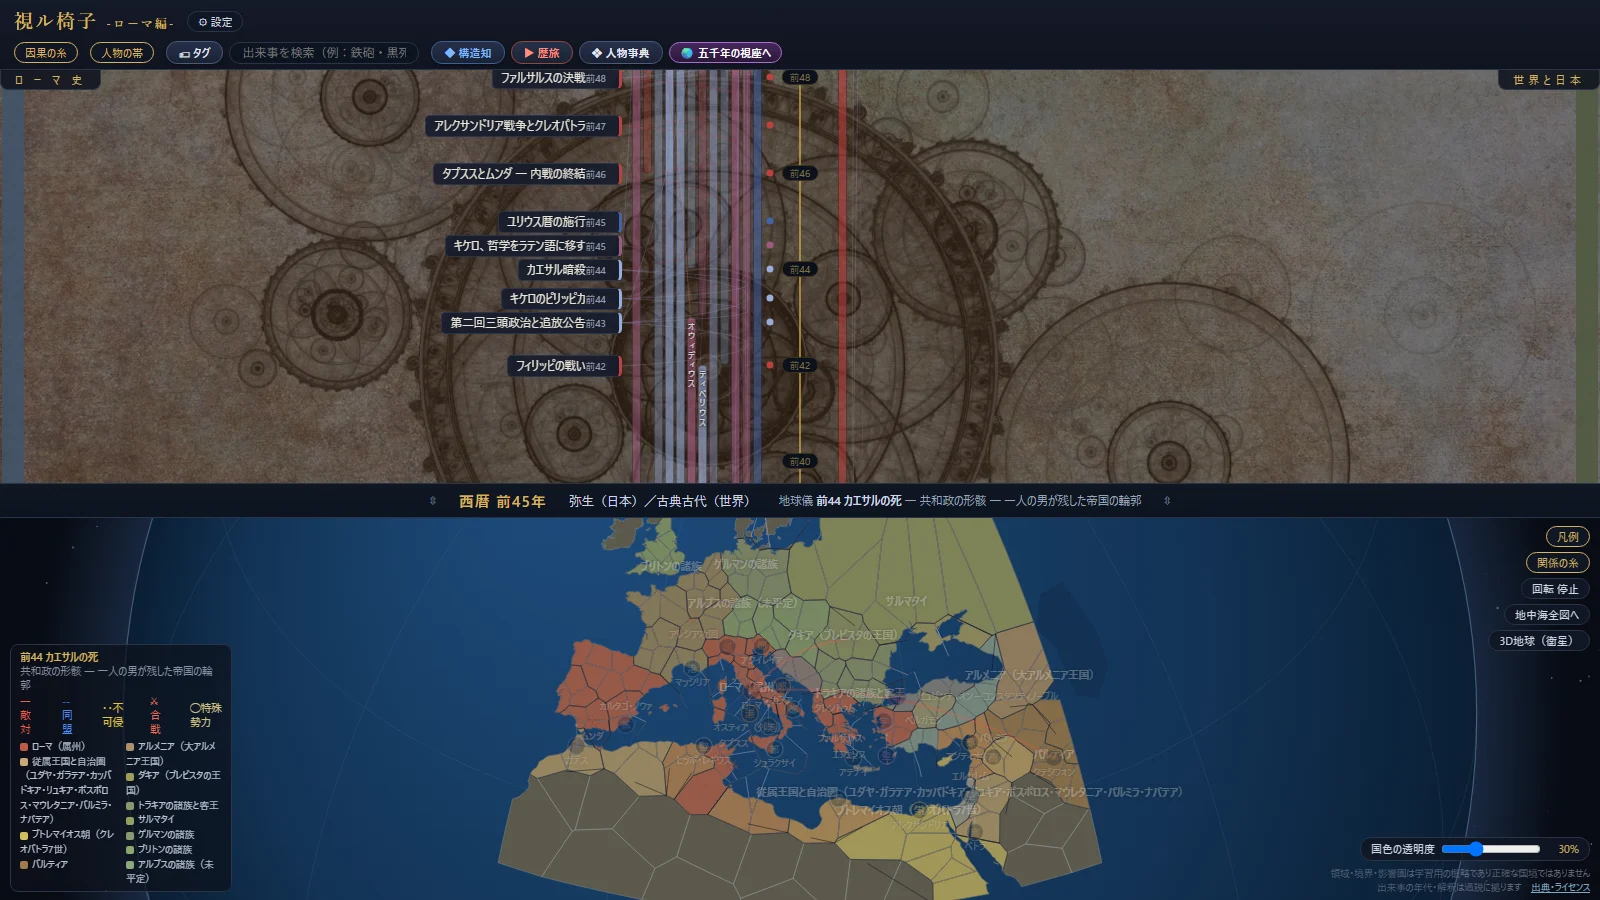Toggle the 関係の糸 relation threads button

pos(1557,563)
